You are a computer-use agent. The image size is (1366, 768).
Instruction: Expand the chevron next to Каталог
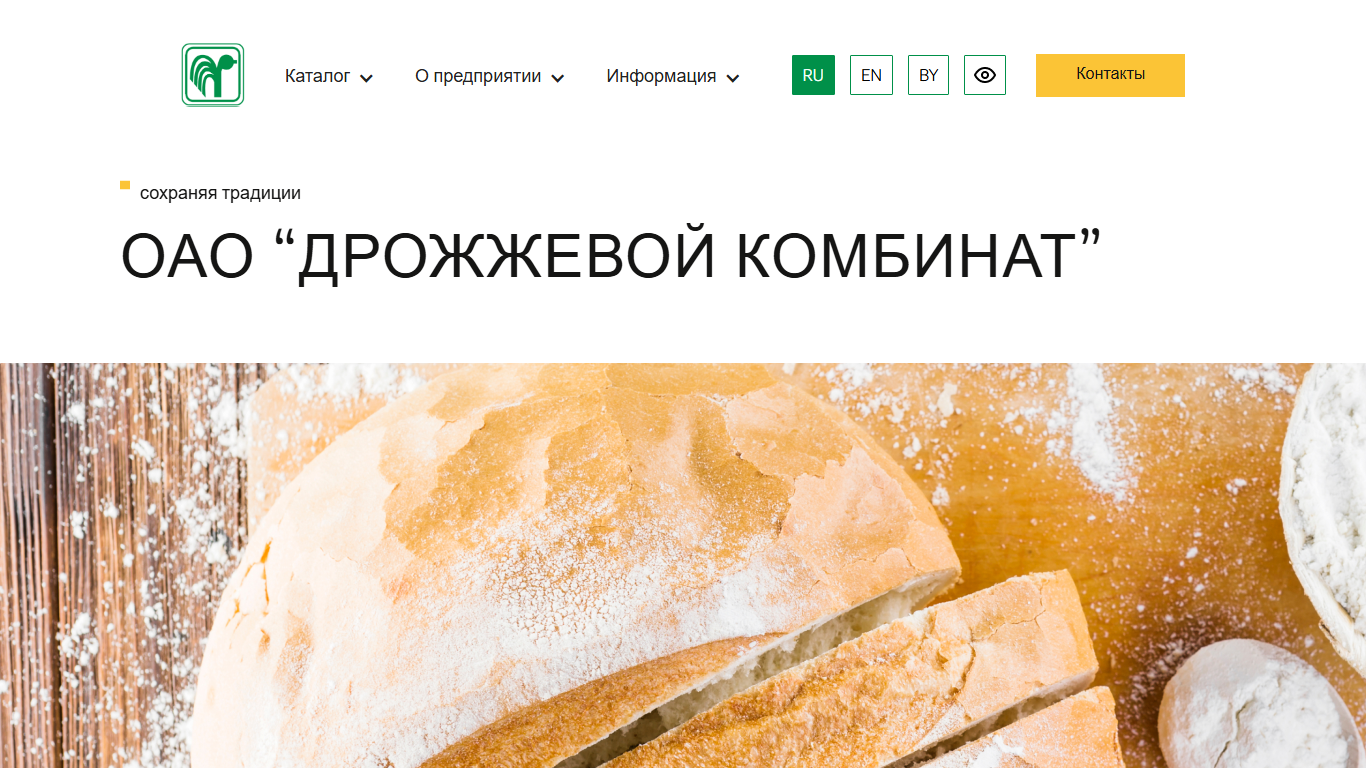coord(366,78)
